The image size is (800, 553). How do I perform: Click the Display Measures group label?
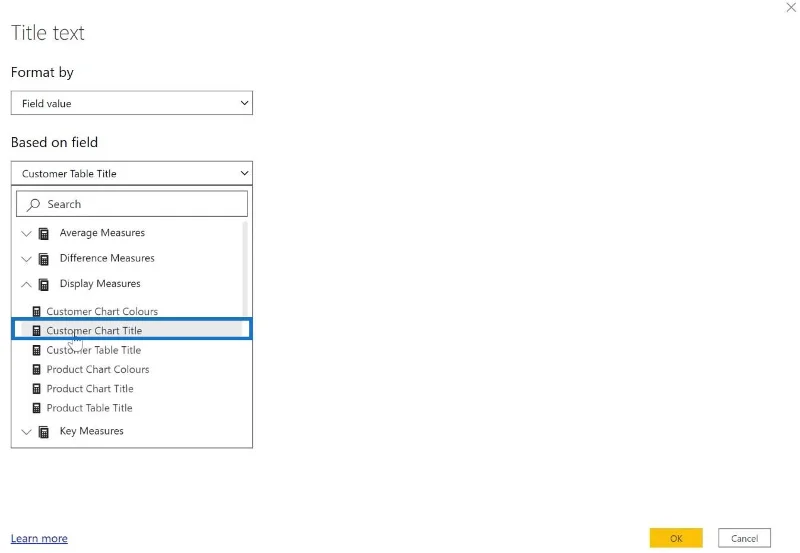(100, 284)
